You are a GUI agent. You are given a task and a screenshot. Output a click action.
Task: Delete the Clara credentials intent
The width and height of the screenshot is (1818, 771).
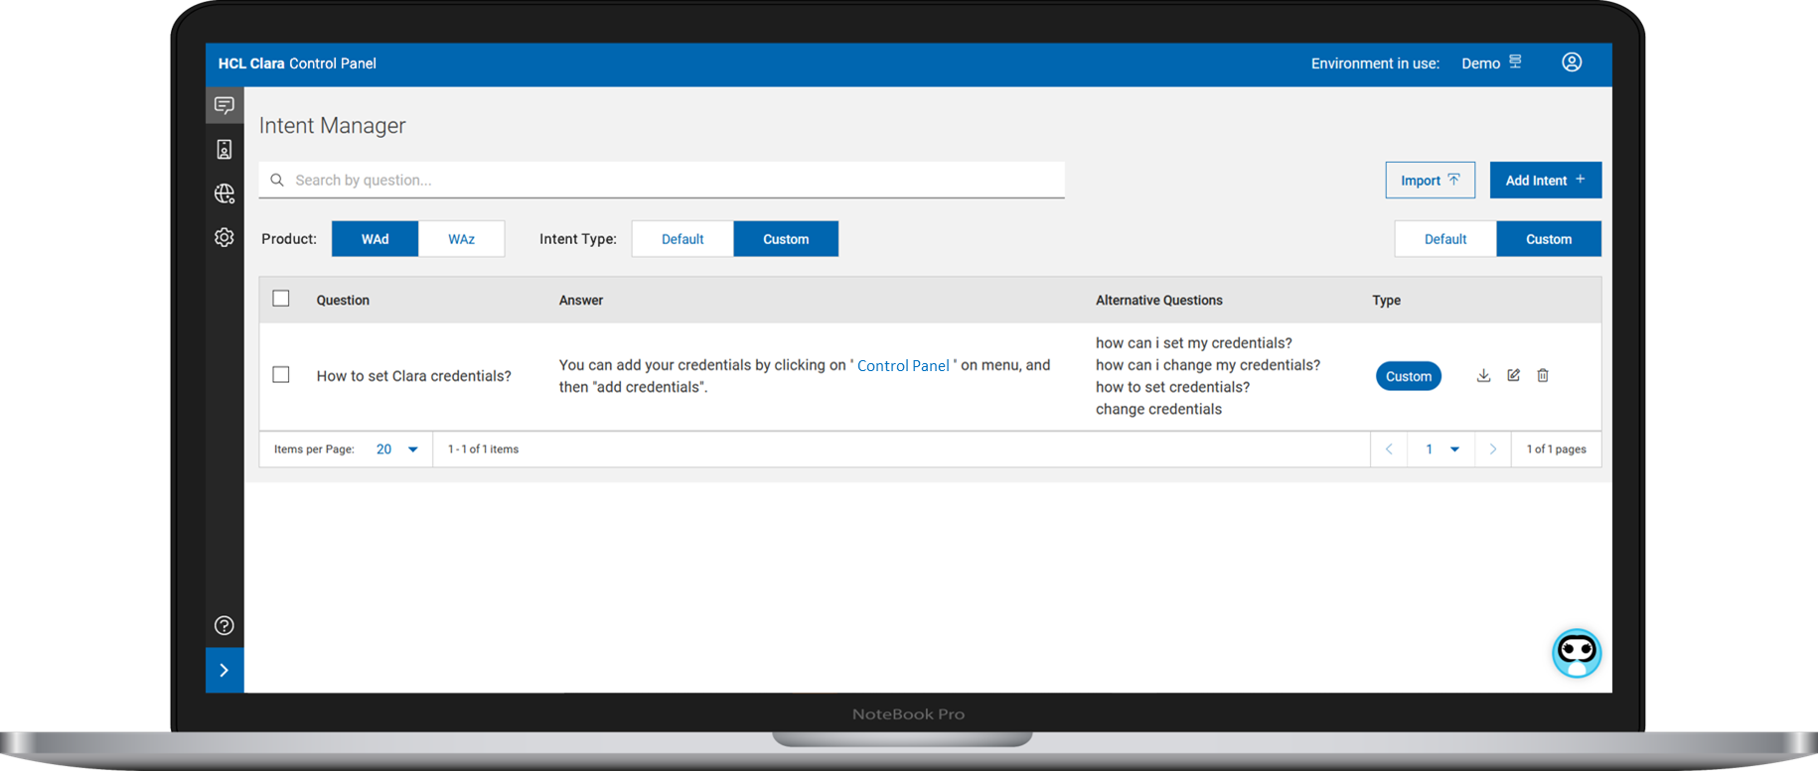1543,375
